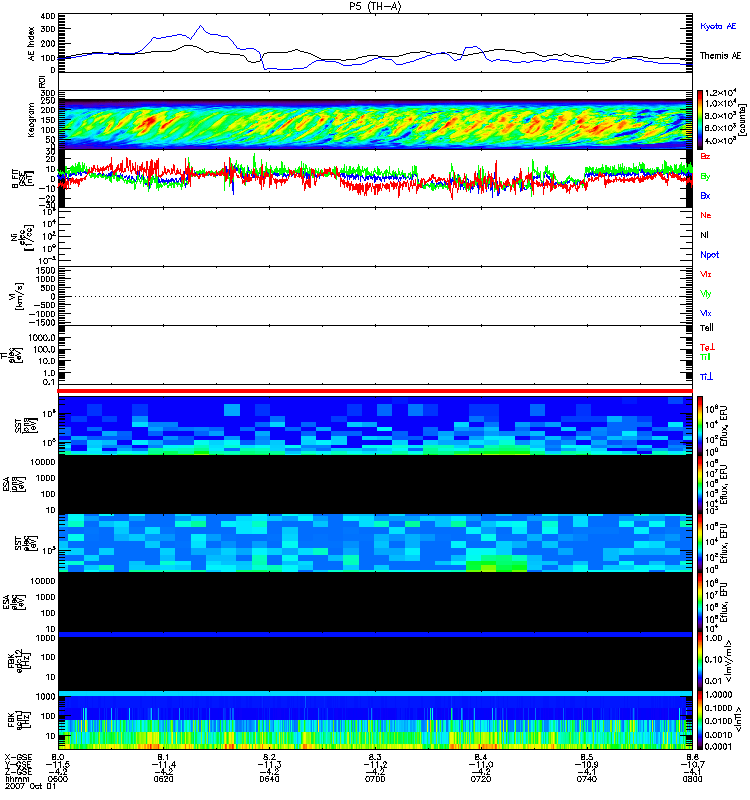Click the "Vi [km/s]" axis label
750x800 pixels.
pyautogui.click(x=16, y=296)
